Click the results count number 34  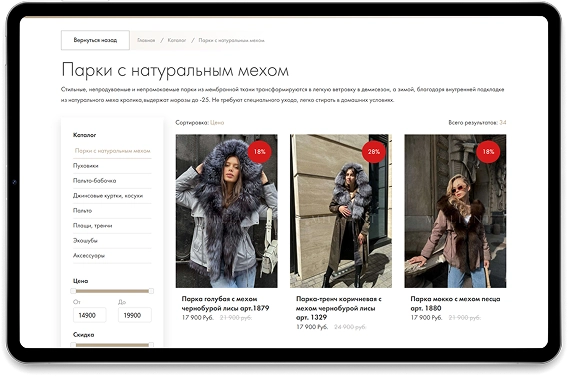point(503,123)
